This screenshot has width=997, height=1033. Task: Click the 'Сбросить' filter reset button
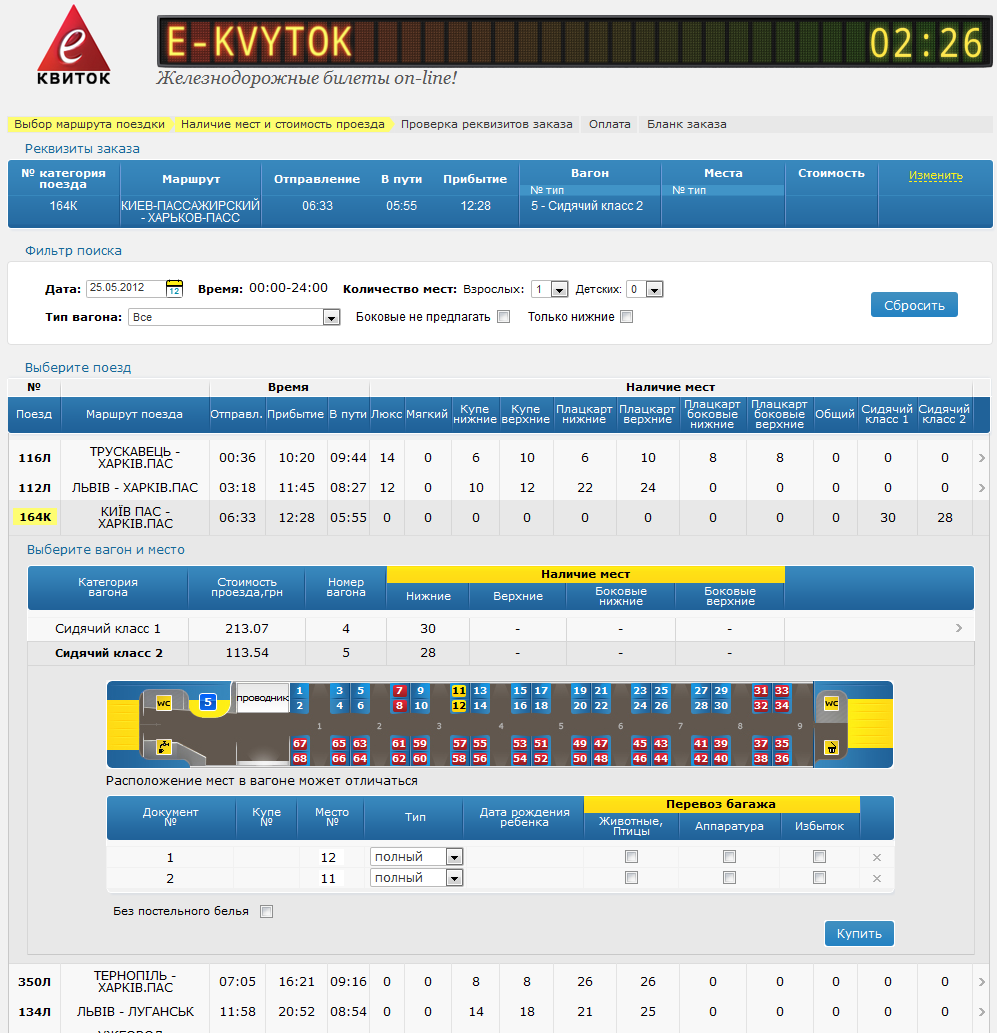[x=913, y=305]
